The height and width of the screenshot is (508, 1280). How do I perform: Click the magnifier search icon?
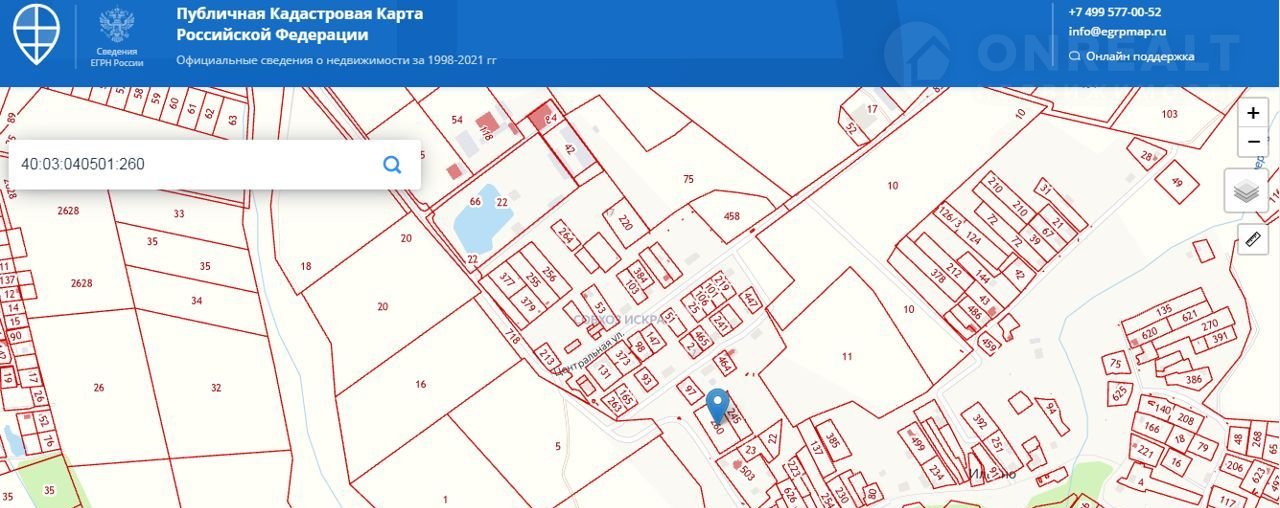tap(392, 165)
